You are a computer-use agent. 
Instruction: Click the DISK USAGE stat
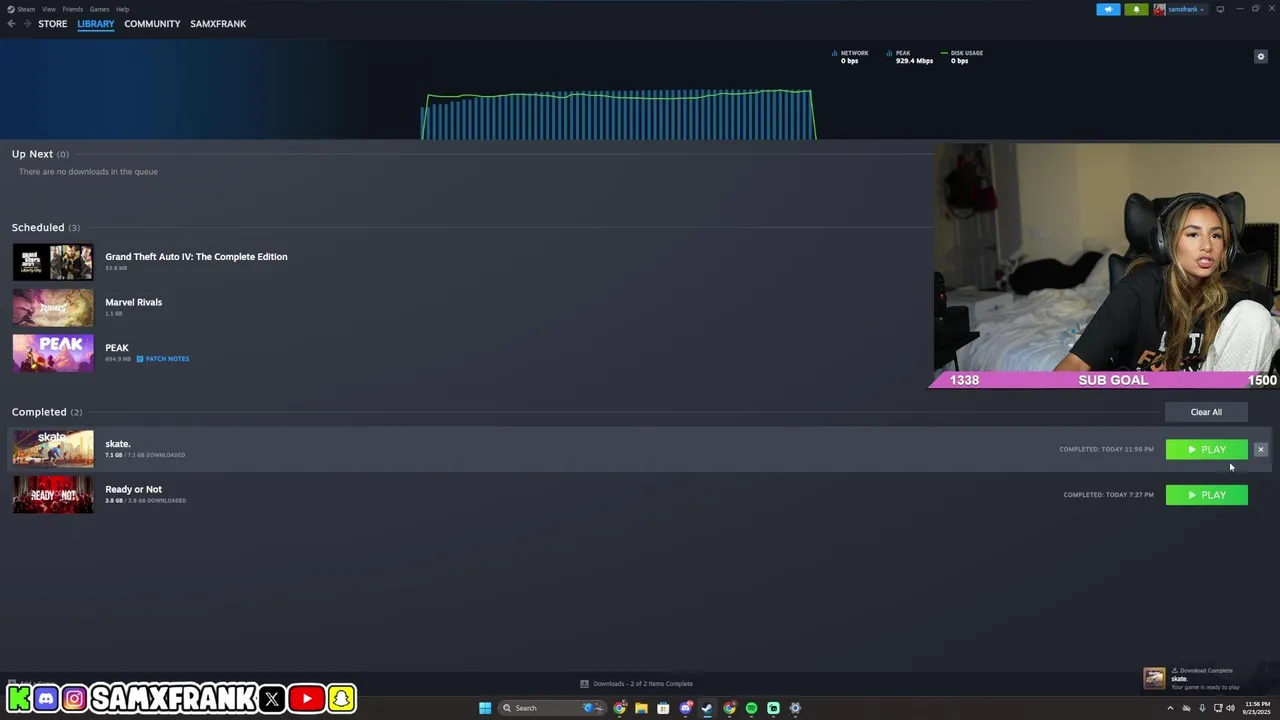(x=962, y=57)
